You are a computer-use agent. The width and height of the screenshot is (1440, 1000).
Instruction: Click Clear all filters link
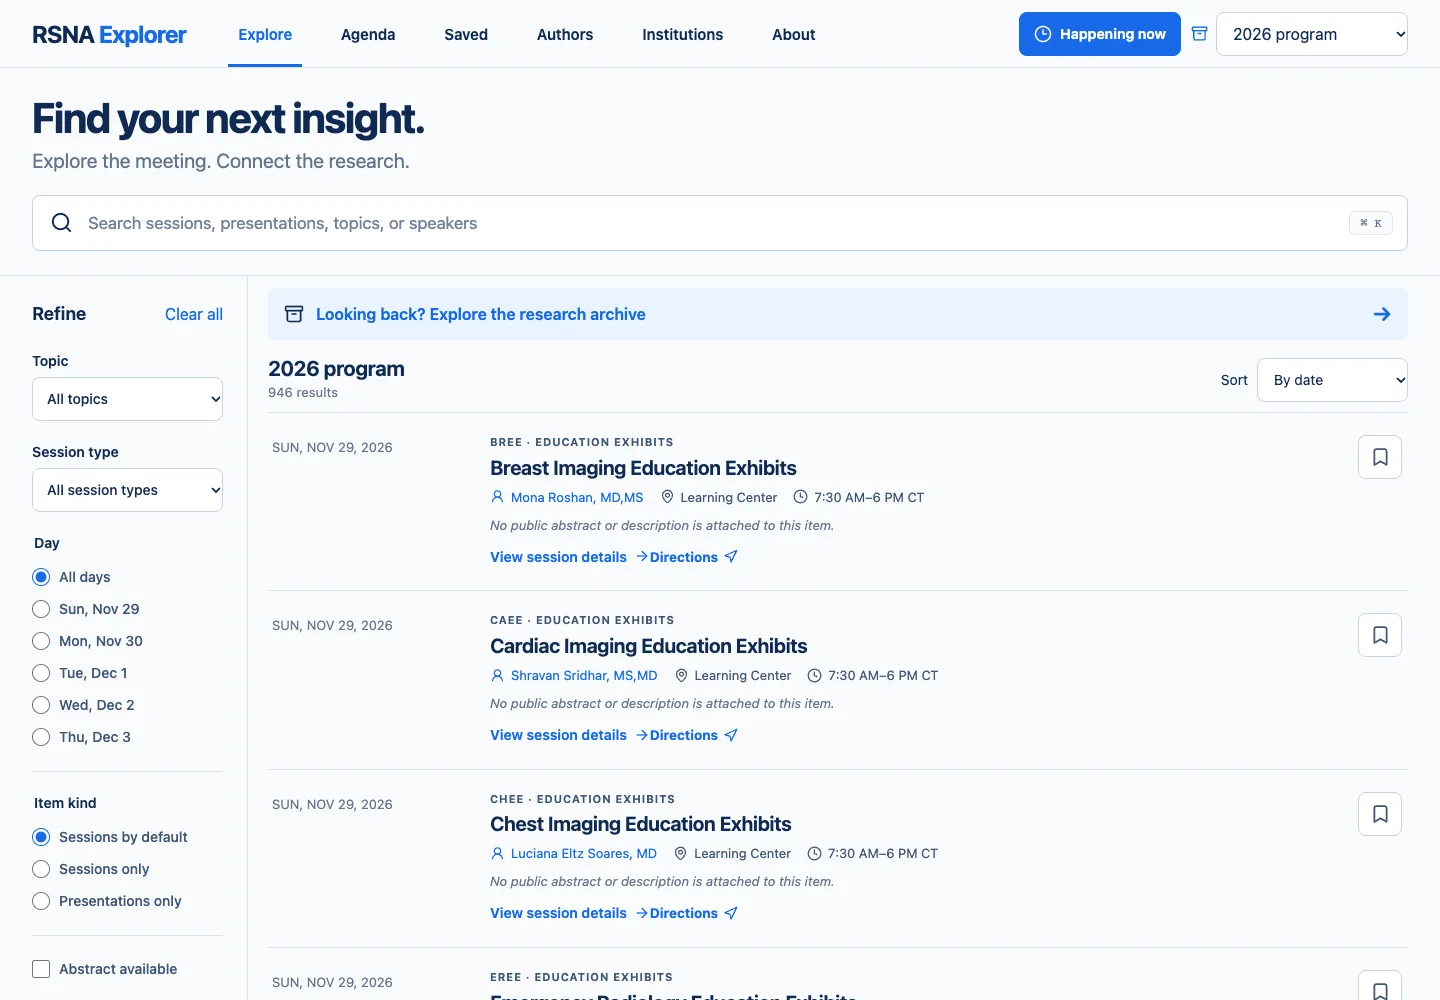pyautogui.click(x=194, y=314)
